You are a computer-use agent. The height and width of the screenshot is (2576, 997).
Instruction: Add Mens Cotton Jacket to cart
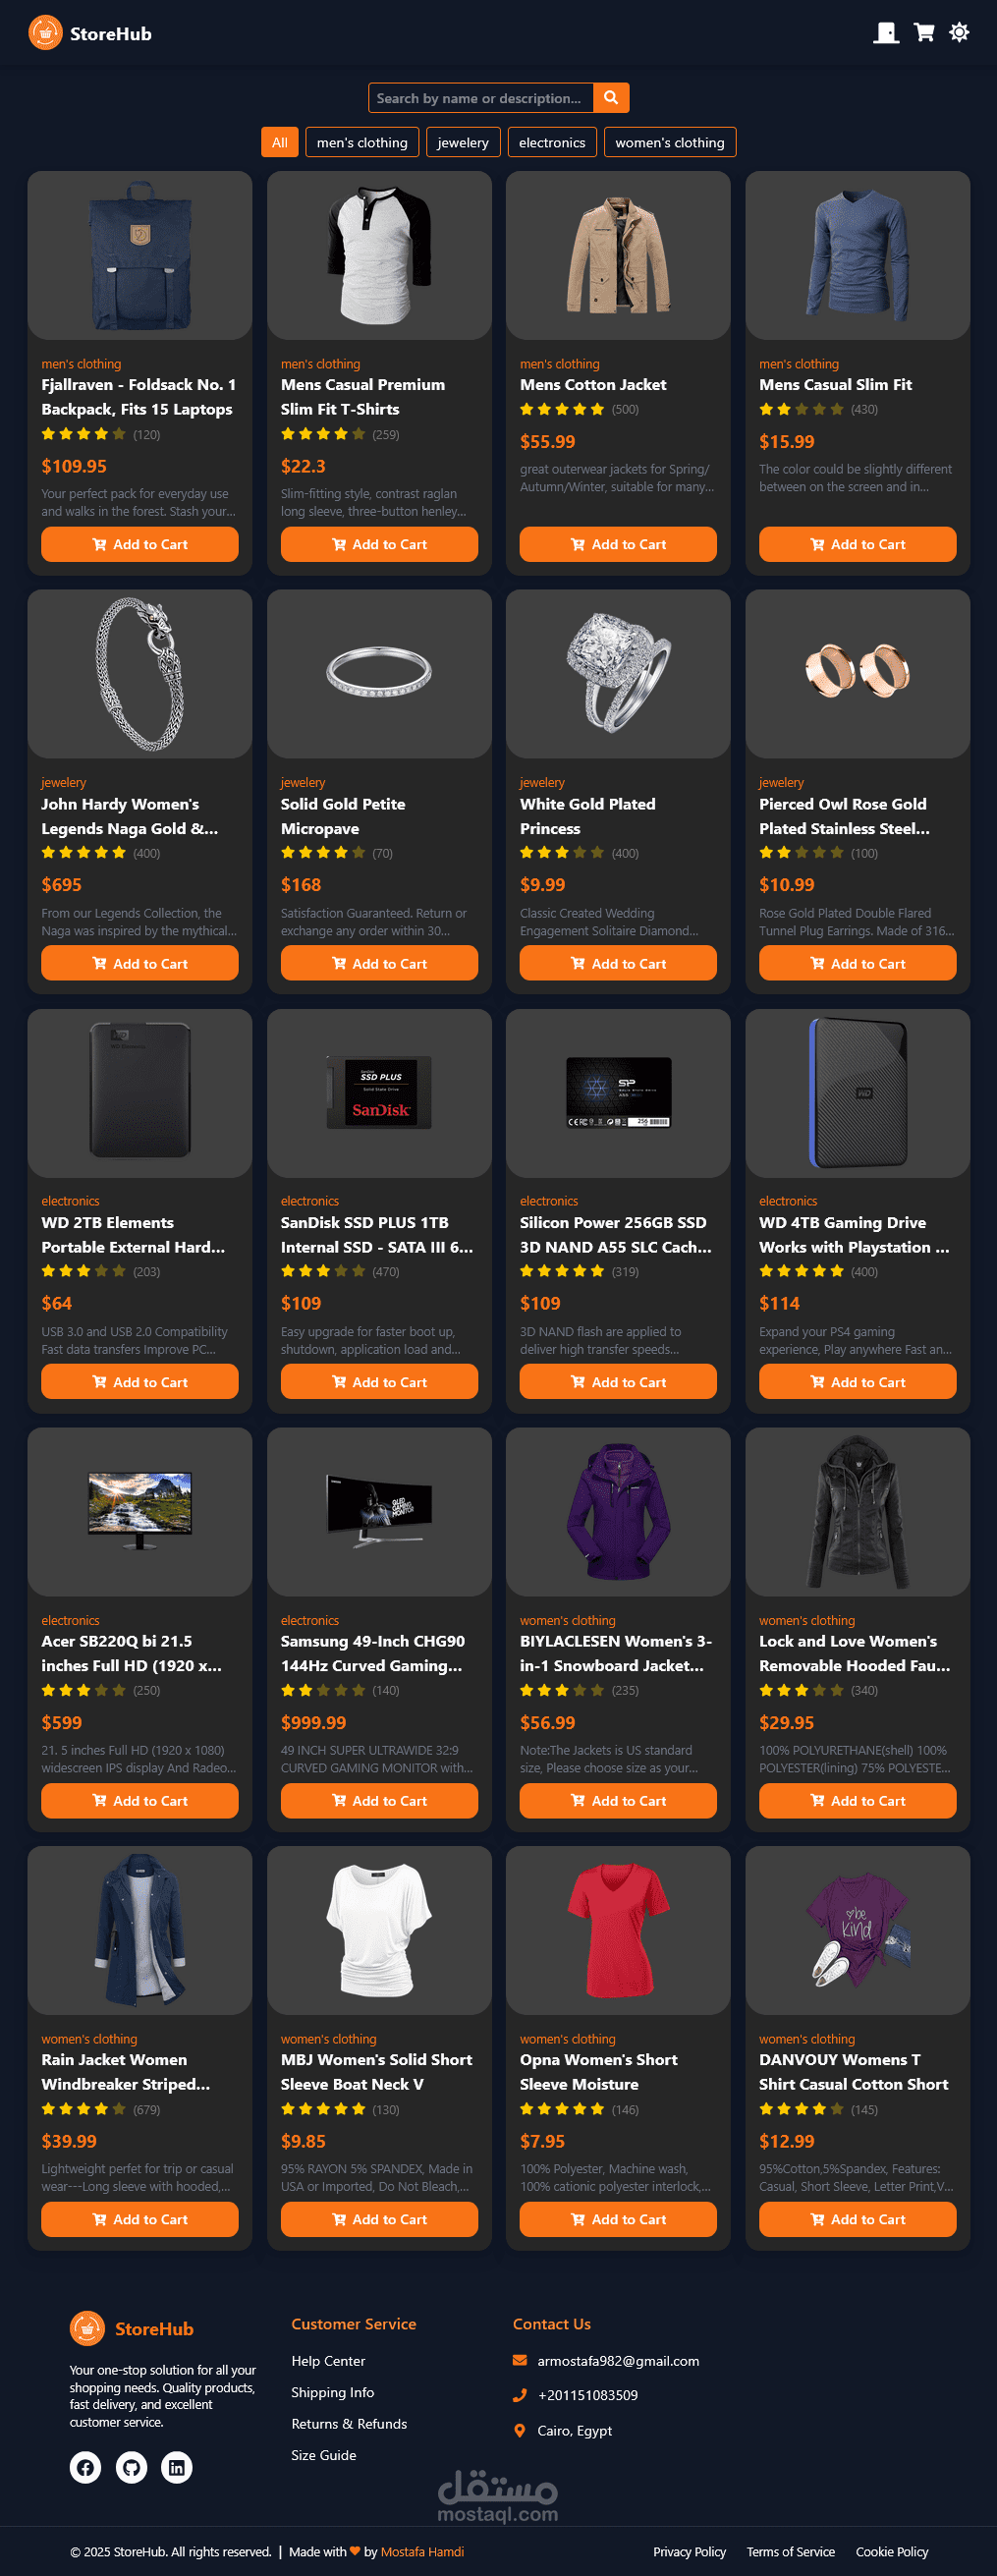tap(618, 544)
